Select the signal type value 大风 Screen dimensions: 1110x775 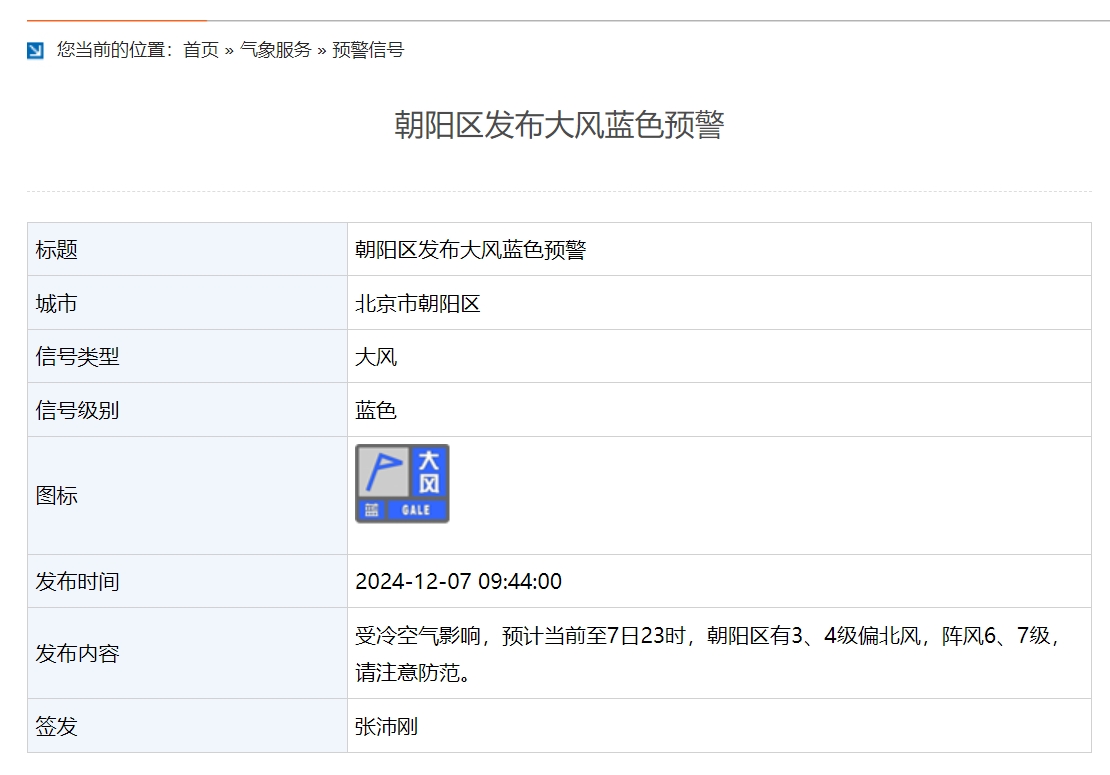(376, 357)
